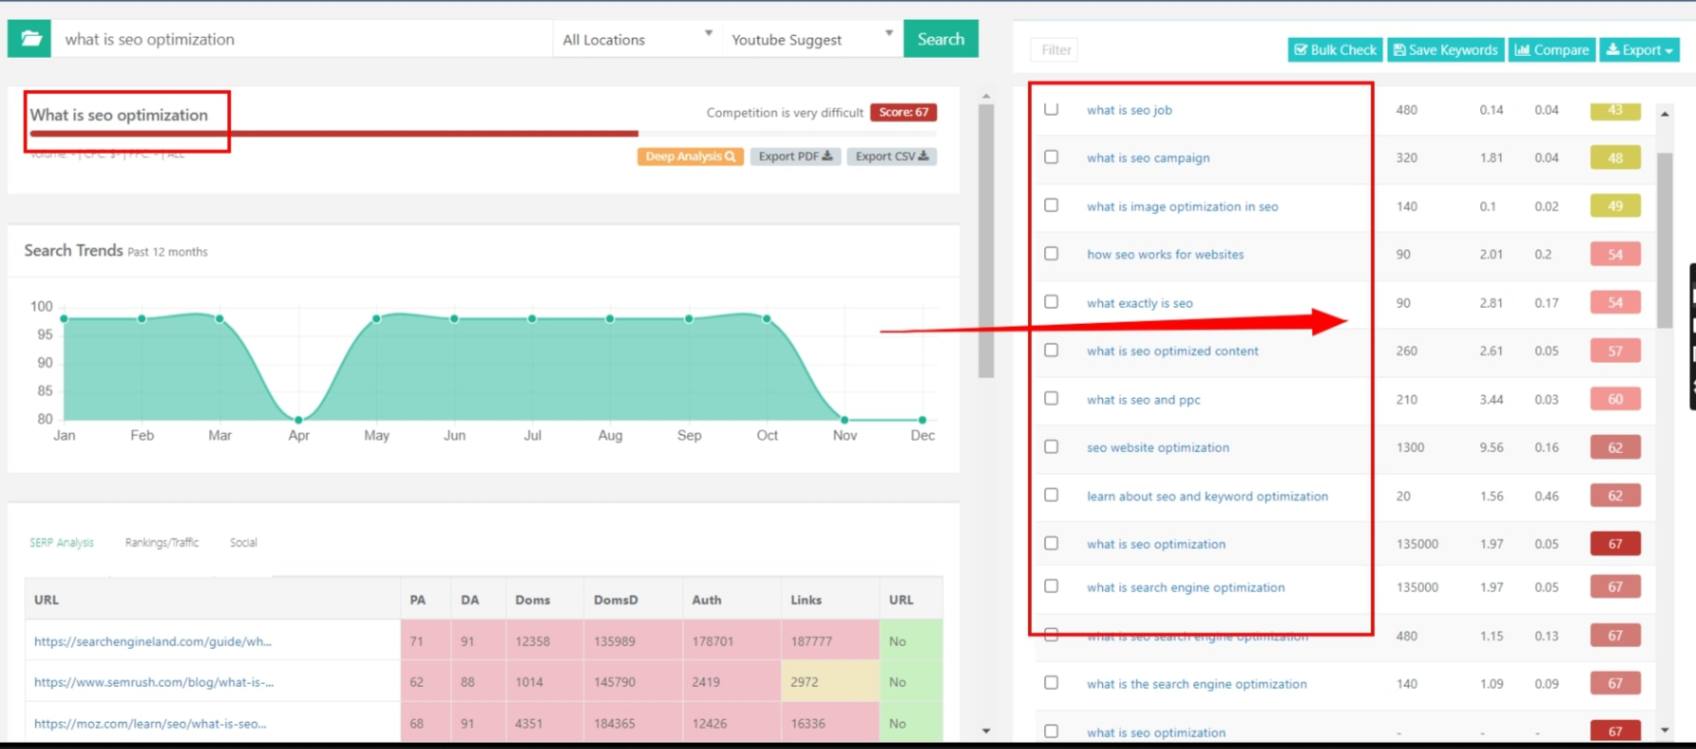Click the Export CSV button
This screenshot has width=1696, height=749.
pyautogui.click(x=891, y=156)
